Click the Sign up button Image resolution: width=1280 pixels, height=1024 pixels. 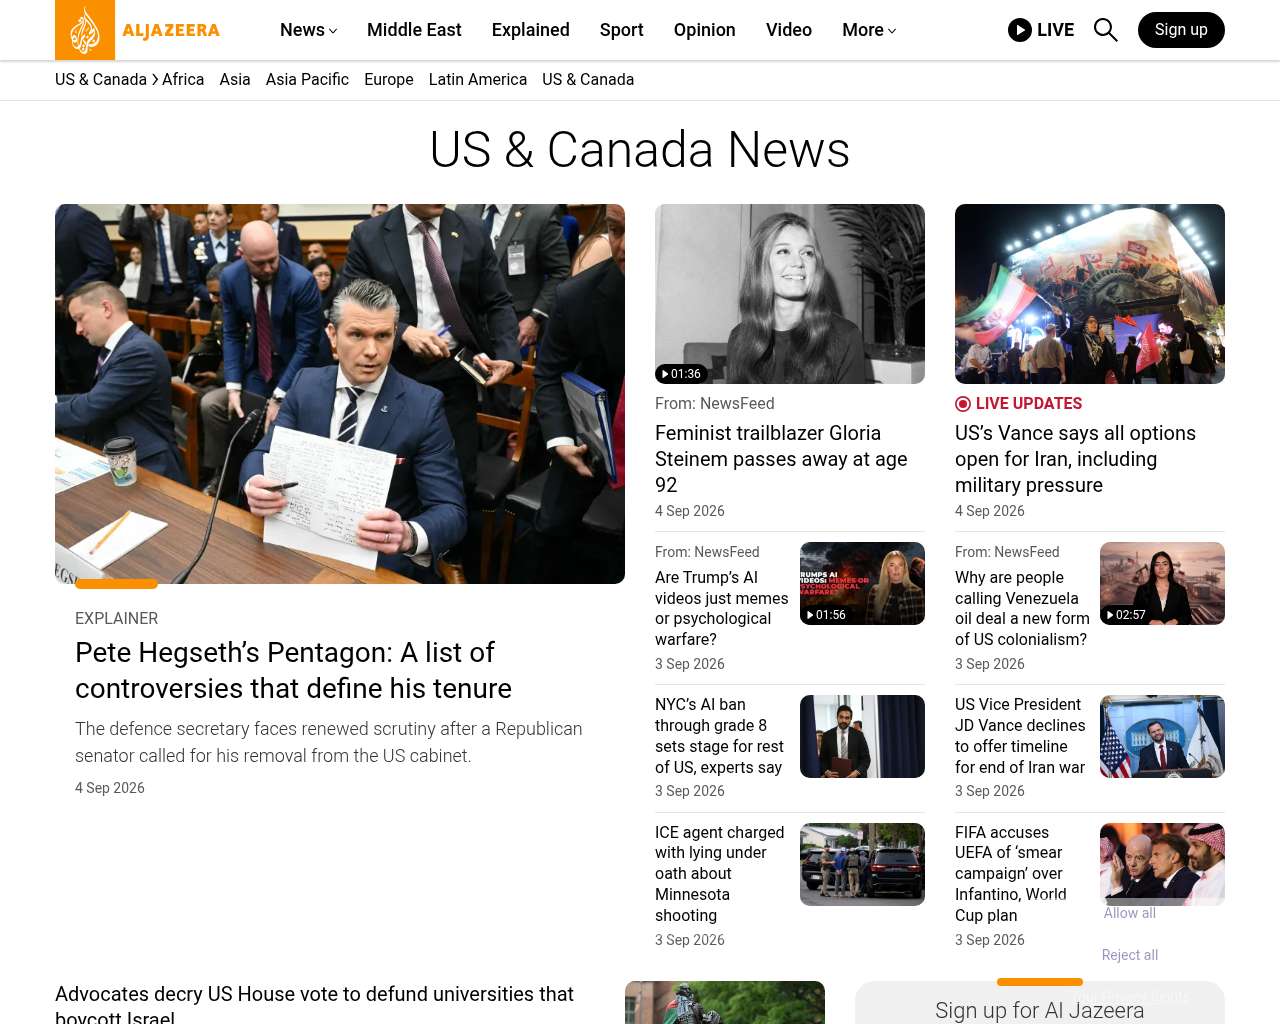[x=1181, y=30]
